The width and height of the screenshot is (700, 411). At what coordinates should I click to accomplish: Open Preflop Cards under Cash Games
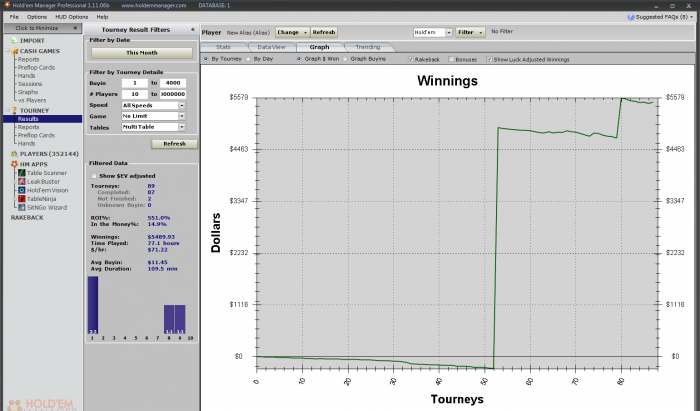[36, 67]
